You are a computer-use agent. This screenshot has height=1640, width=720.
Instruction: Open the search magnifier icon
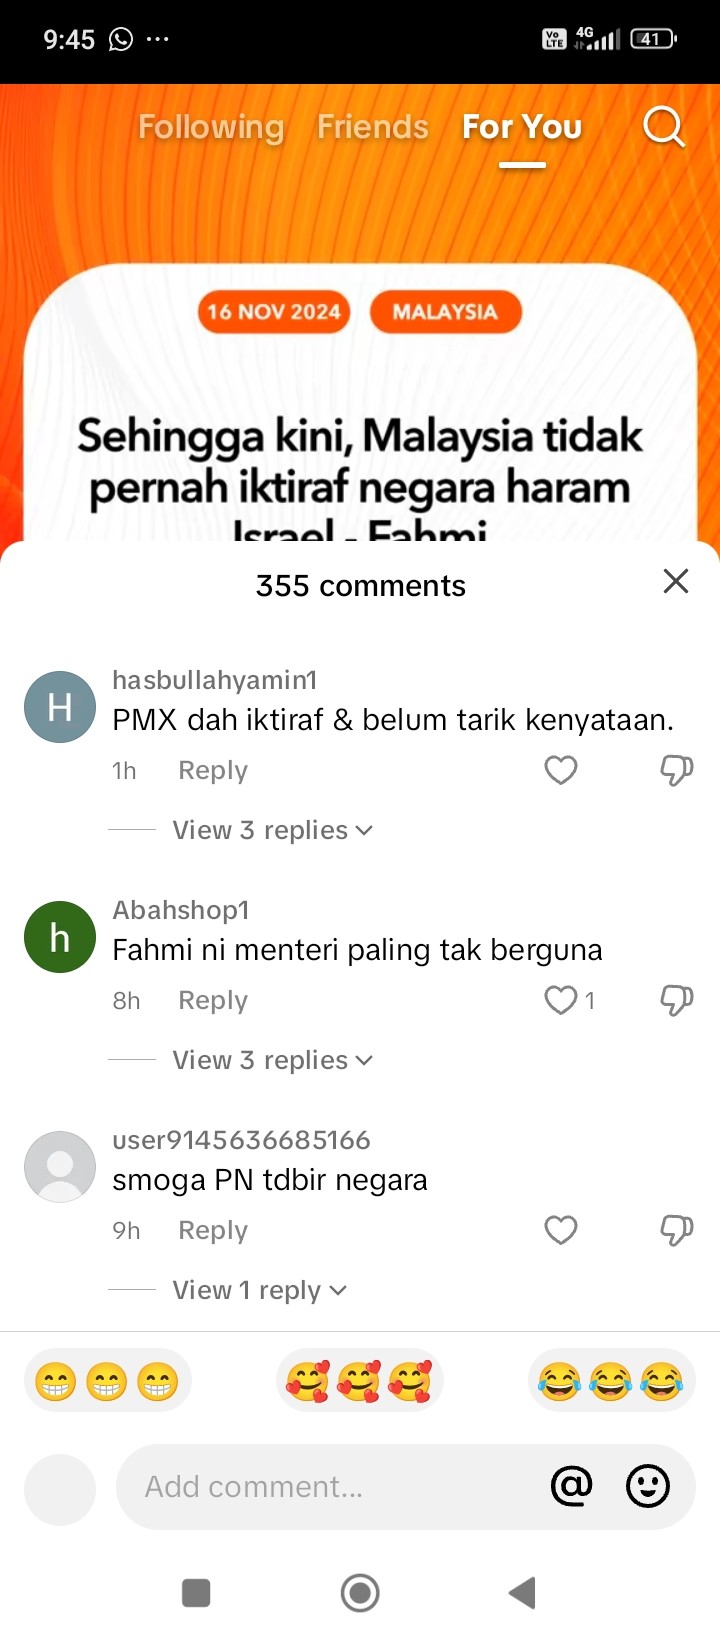pos(663,127)
